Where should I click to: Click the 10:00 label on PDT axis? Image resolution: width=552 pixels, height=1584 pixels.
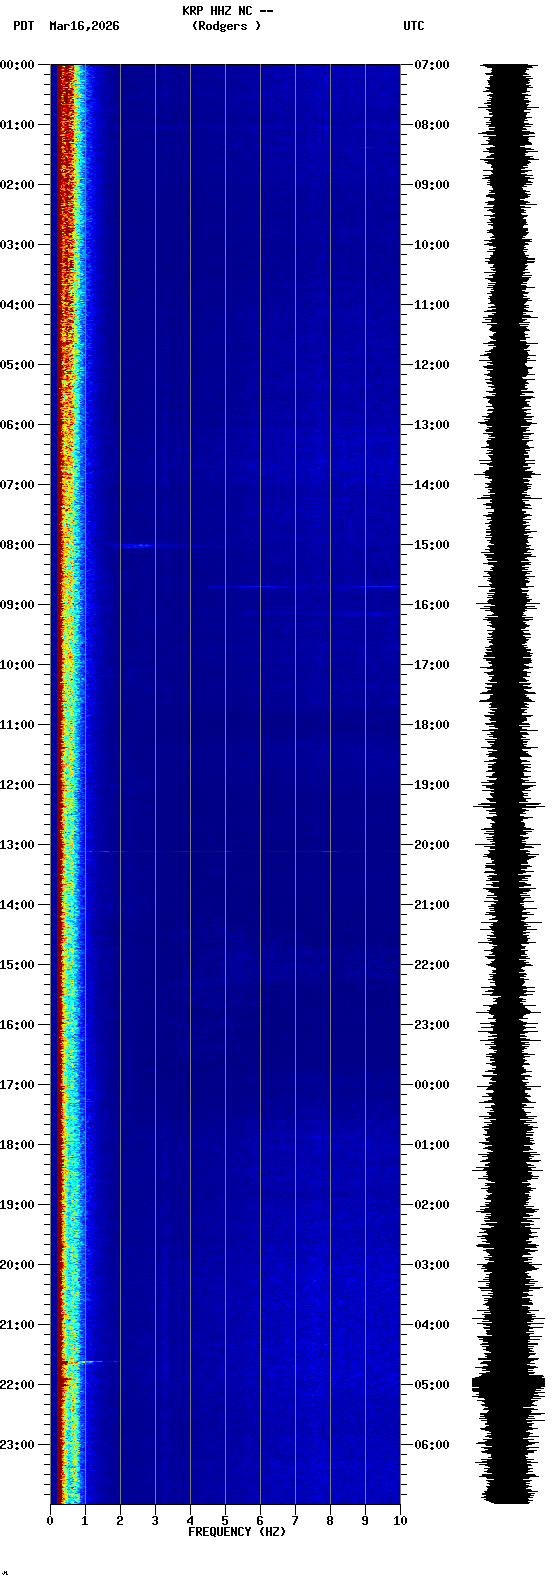pyautogui.click(x=17, y=665)
